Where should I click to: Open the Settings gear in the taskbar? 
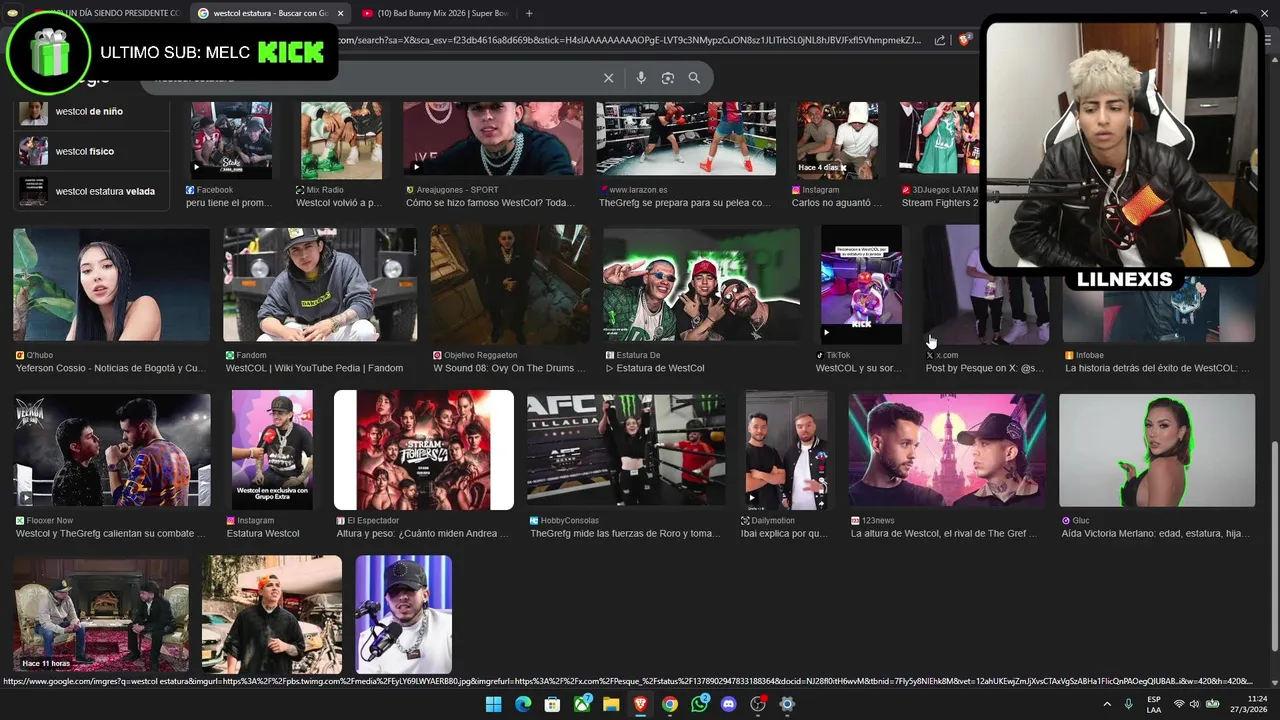tap(787, 704)
